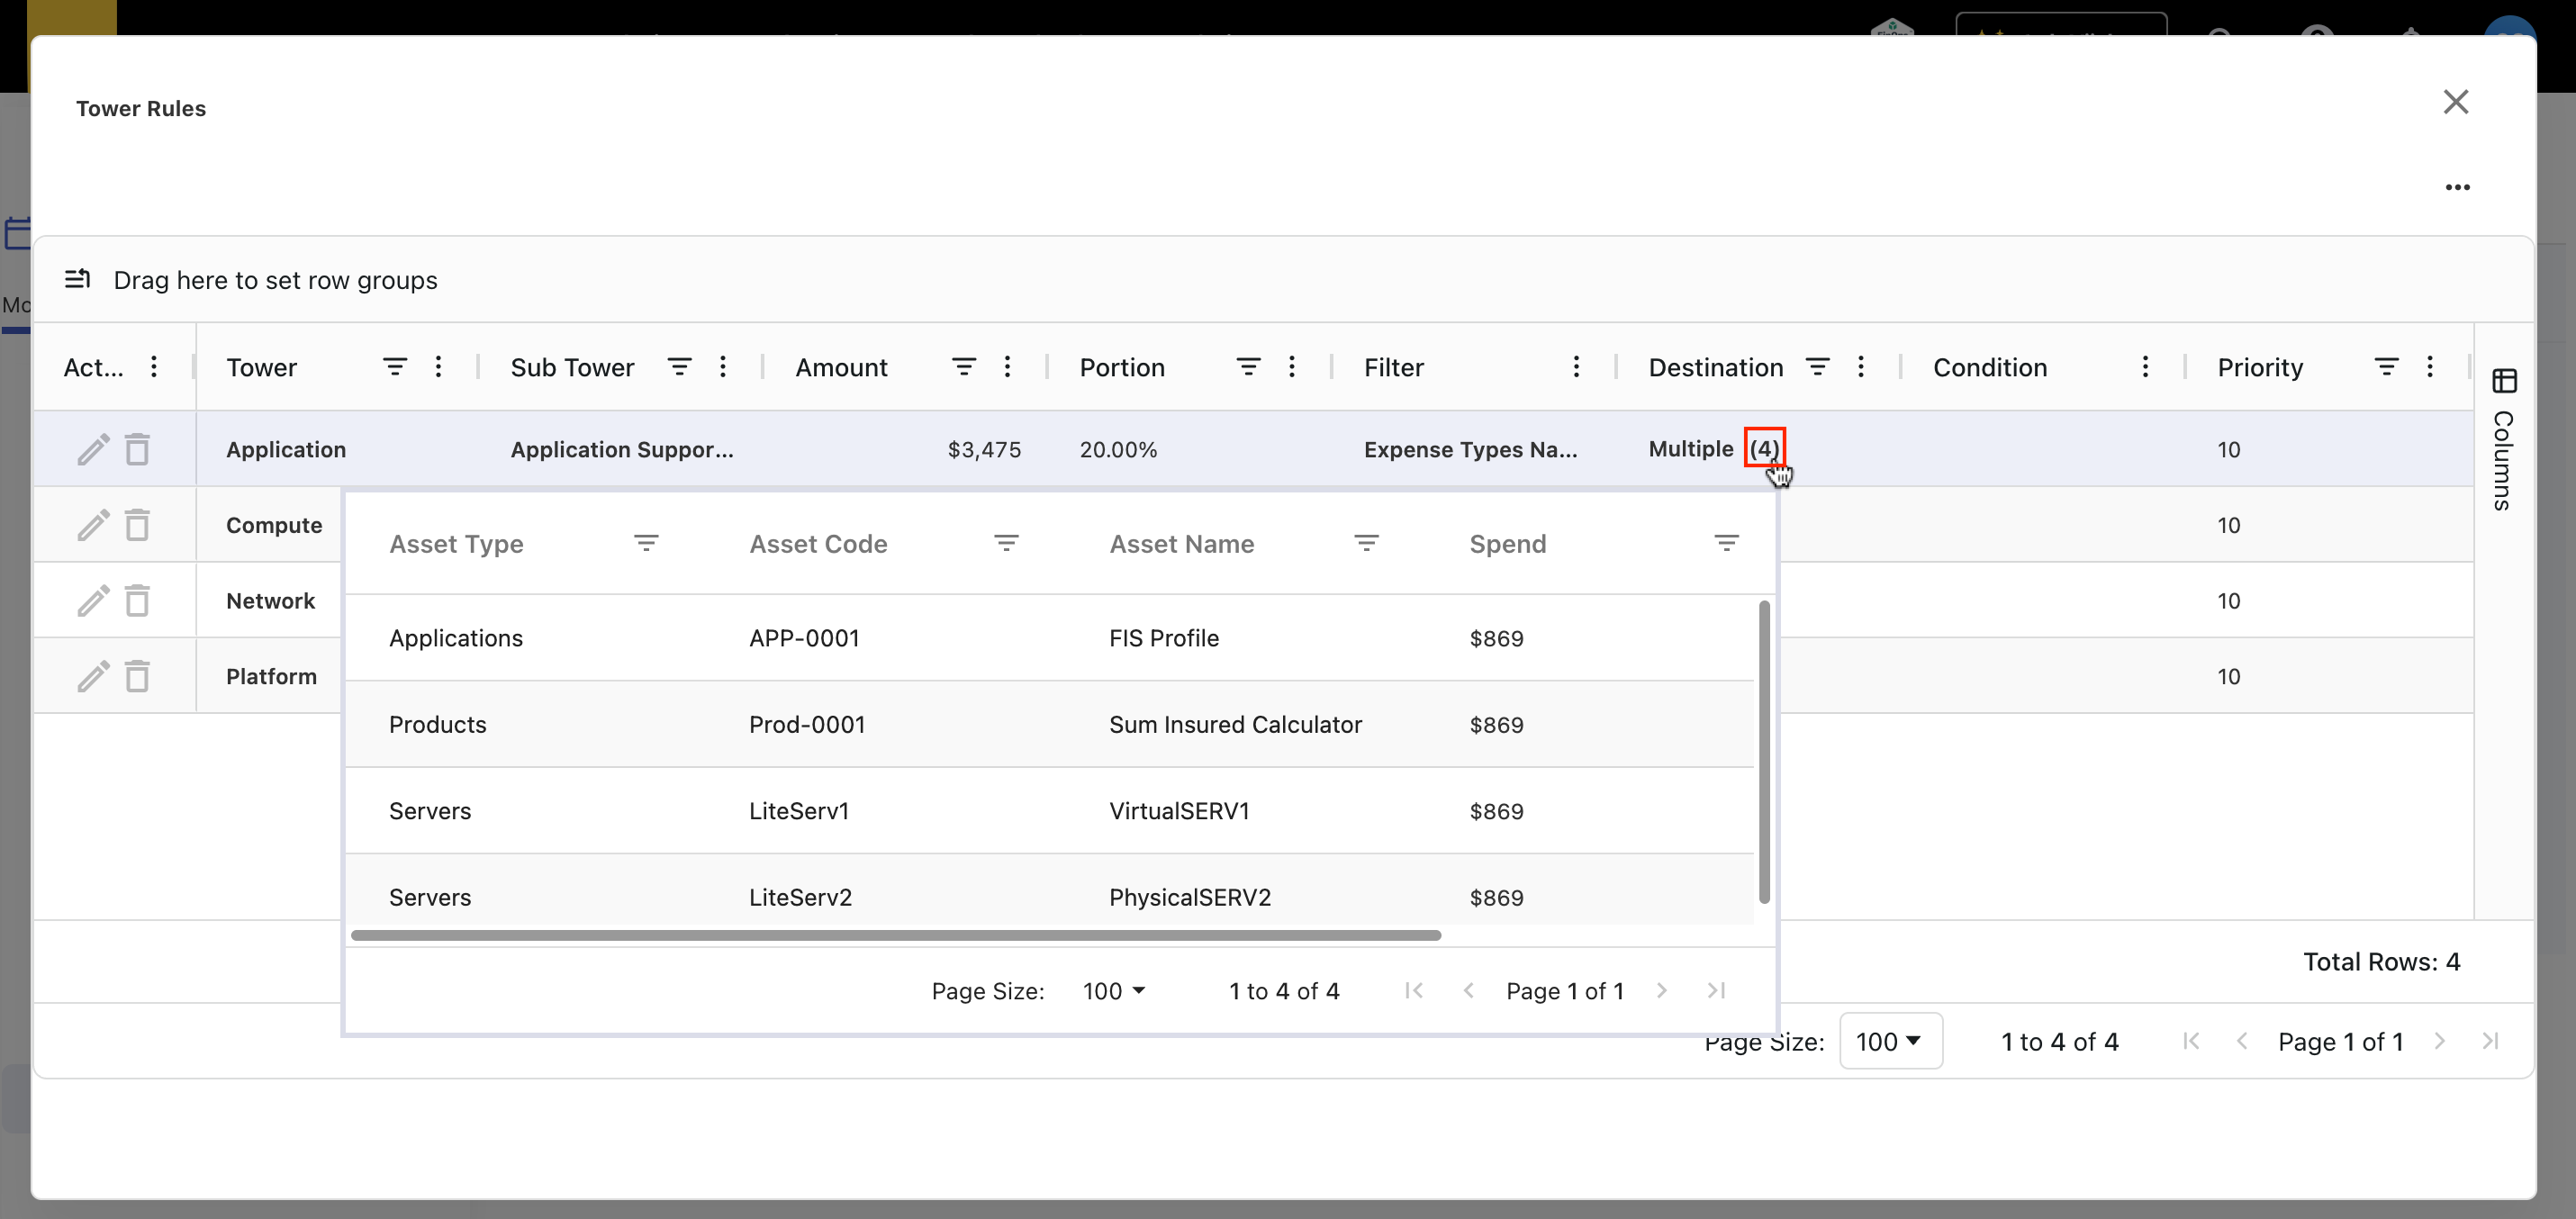Viewport: 2576px width, 1219px height.
Task: Close the Tower Rules dialog
Action: click(2455, 102)
